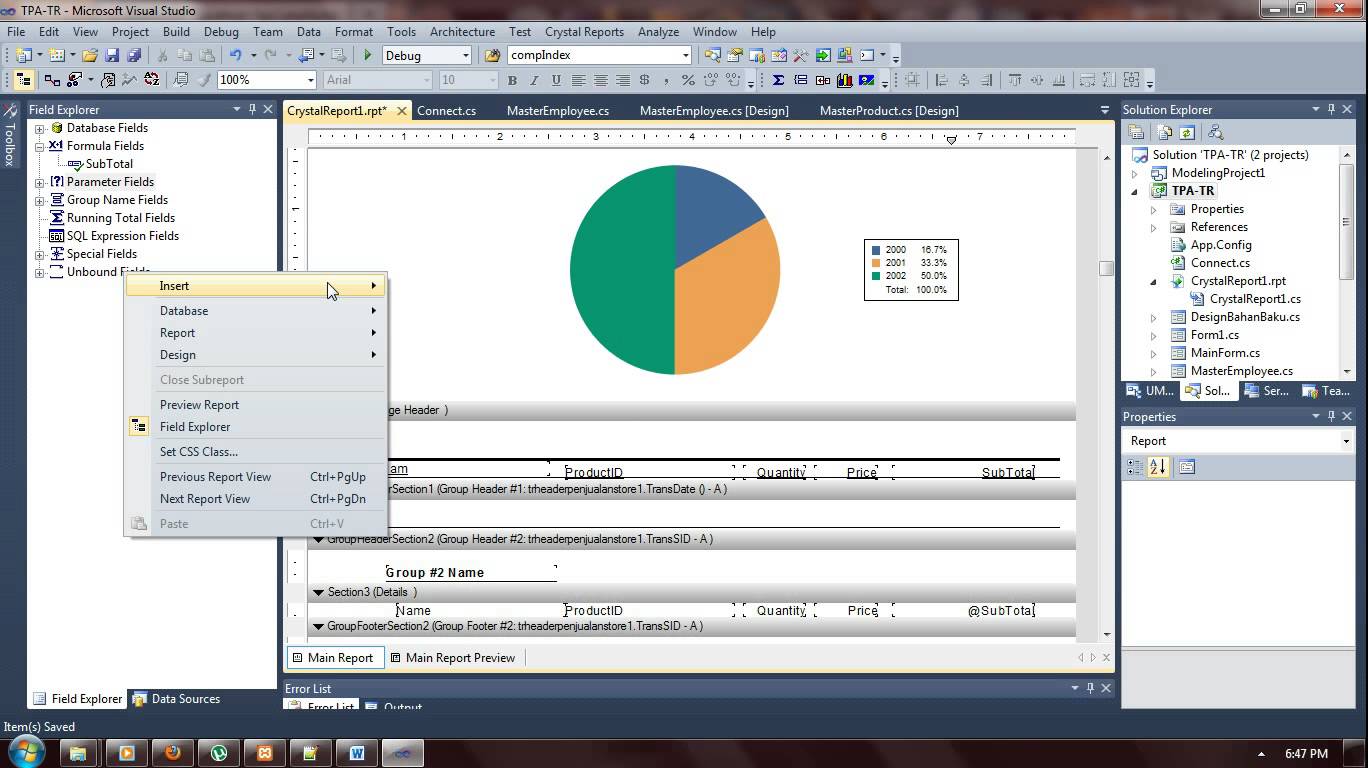Click the Save All toolbar icon
Screen dimensions: 1368x768
pos(134,56)
